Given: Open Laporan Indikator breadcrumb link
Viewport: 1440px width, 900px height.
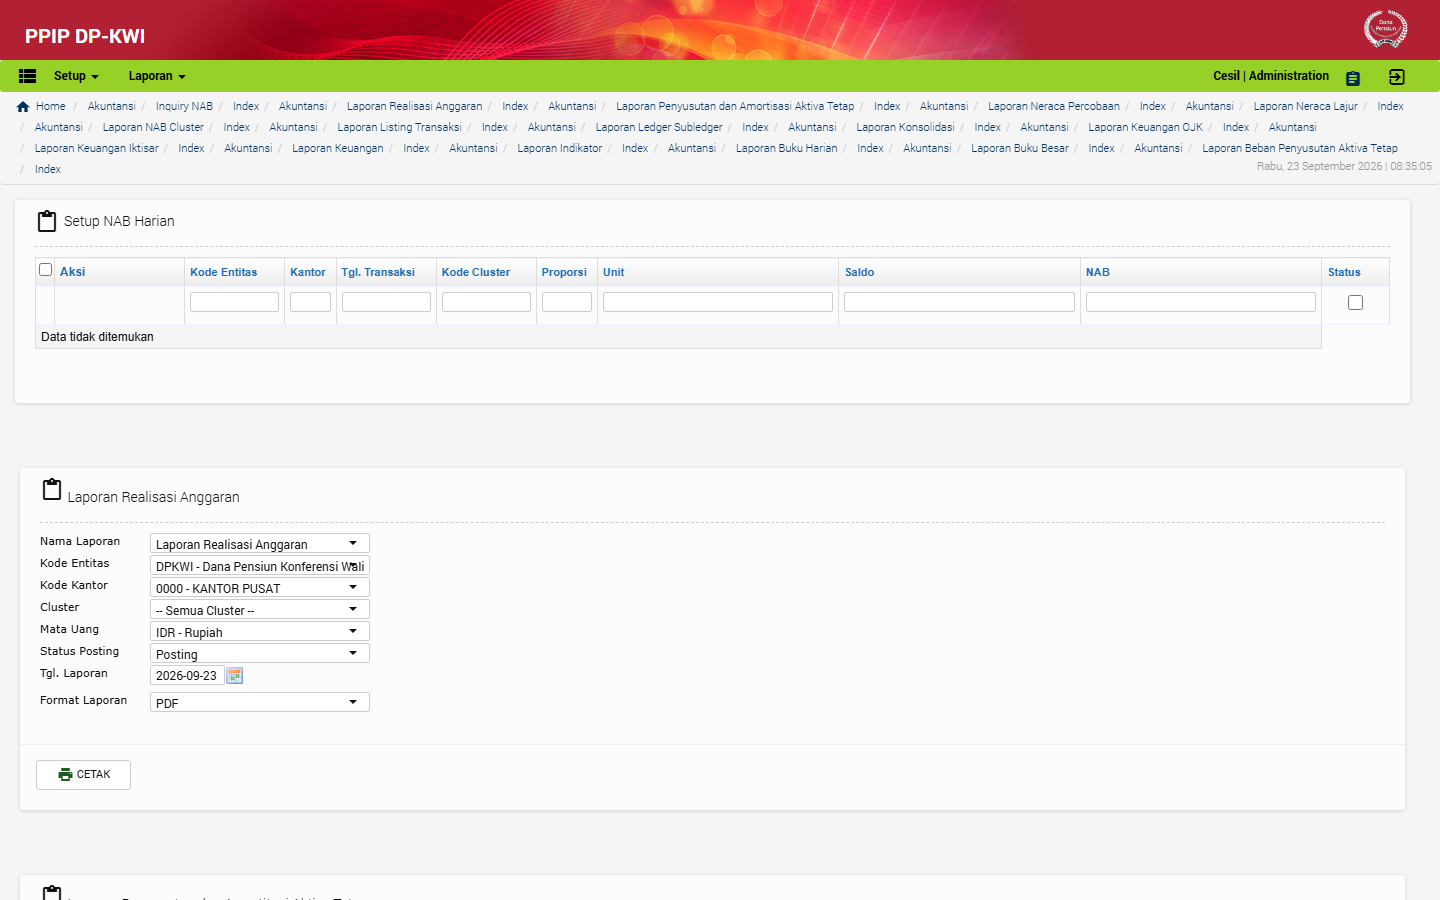Looking at the screenshot, I should [560, 149].
